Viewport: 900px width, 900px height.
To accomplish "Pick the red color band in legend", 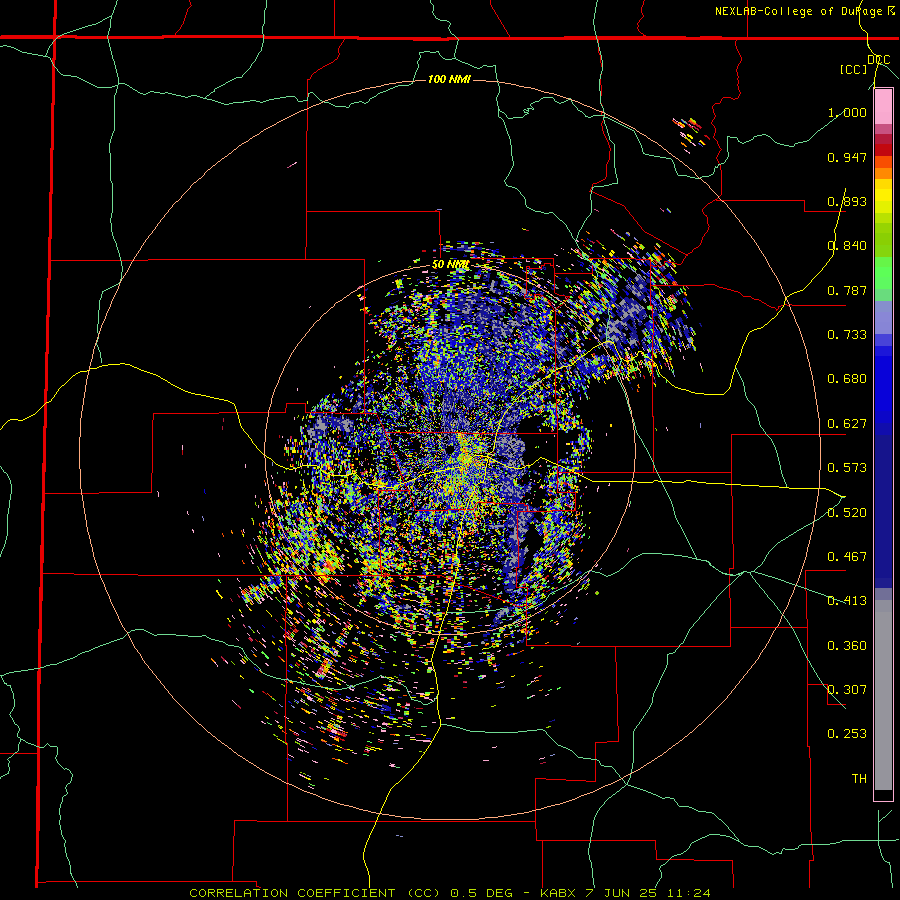I will [883, 150].
